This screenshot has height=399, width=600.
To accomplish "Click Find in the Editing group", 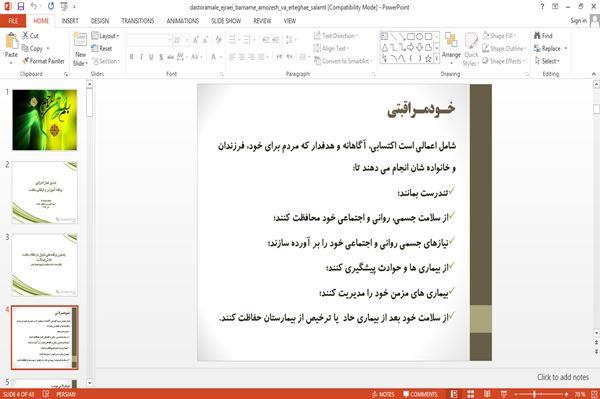I will (543, 36).
